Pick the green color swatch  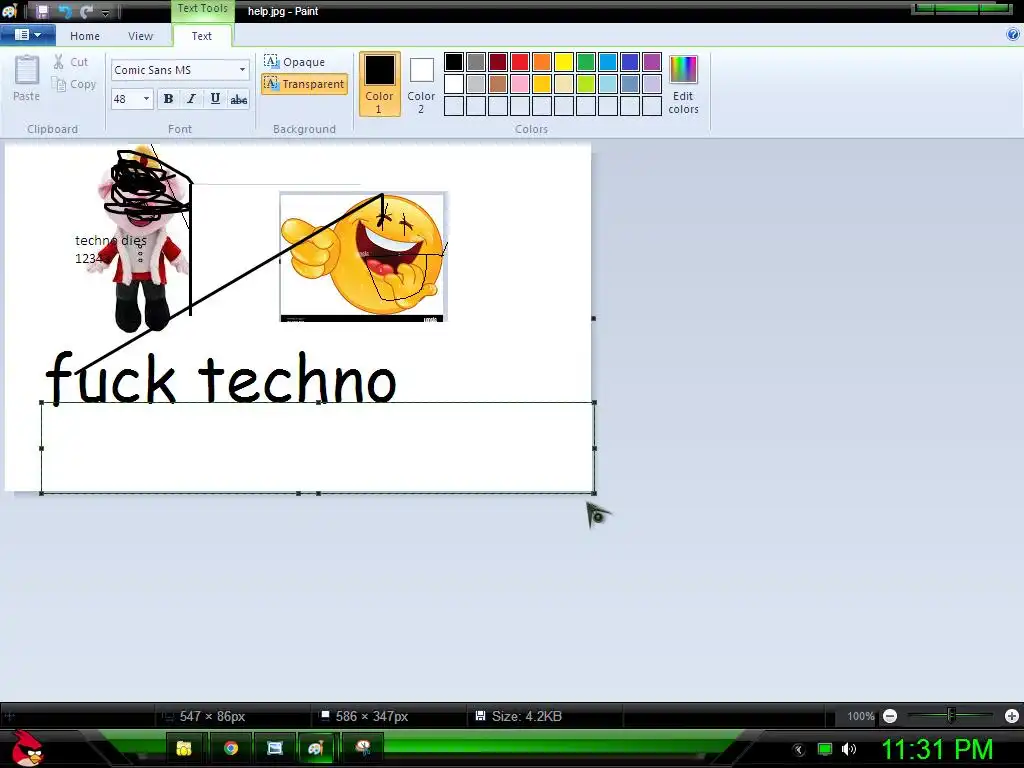tap(586, 62)
